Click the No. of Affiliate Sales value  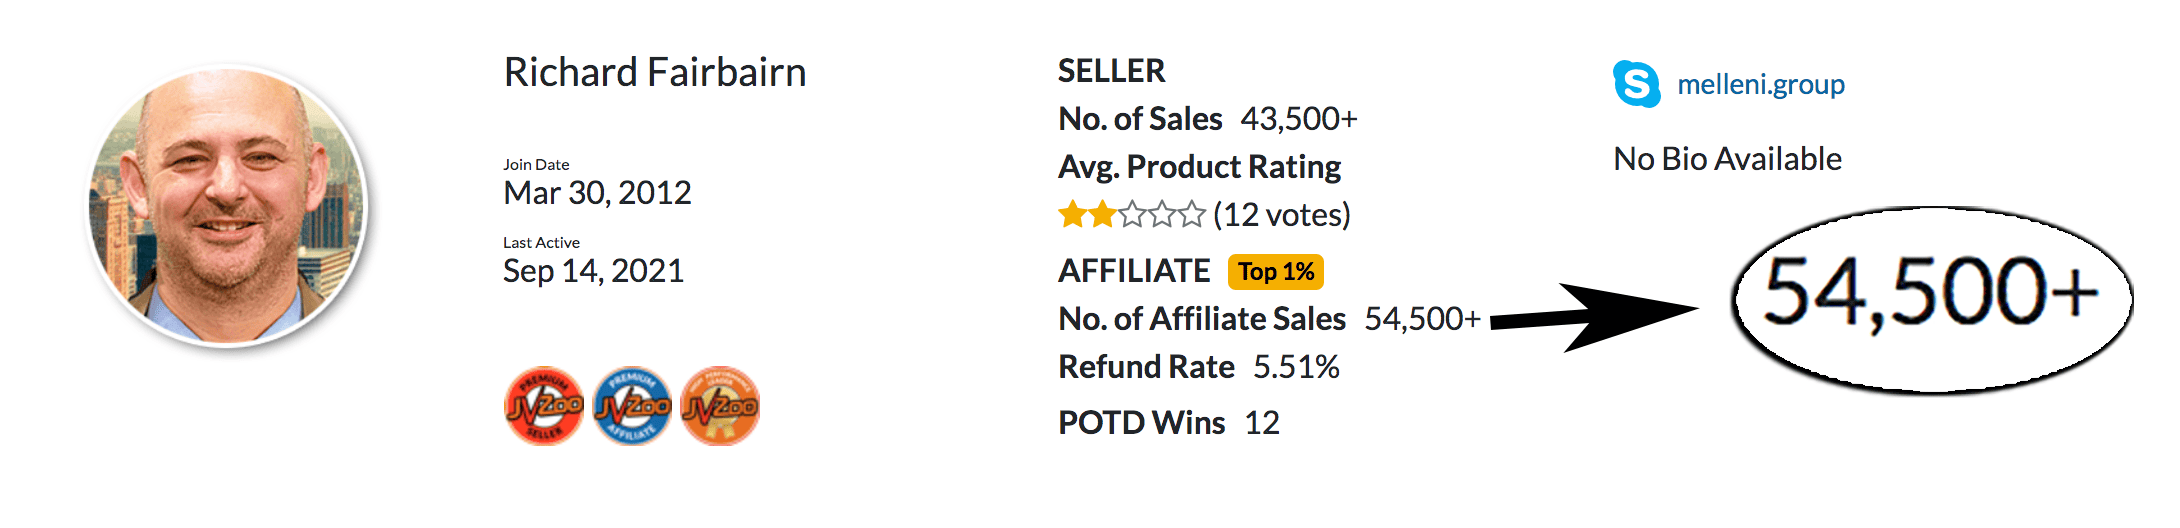coord(1423,319)
